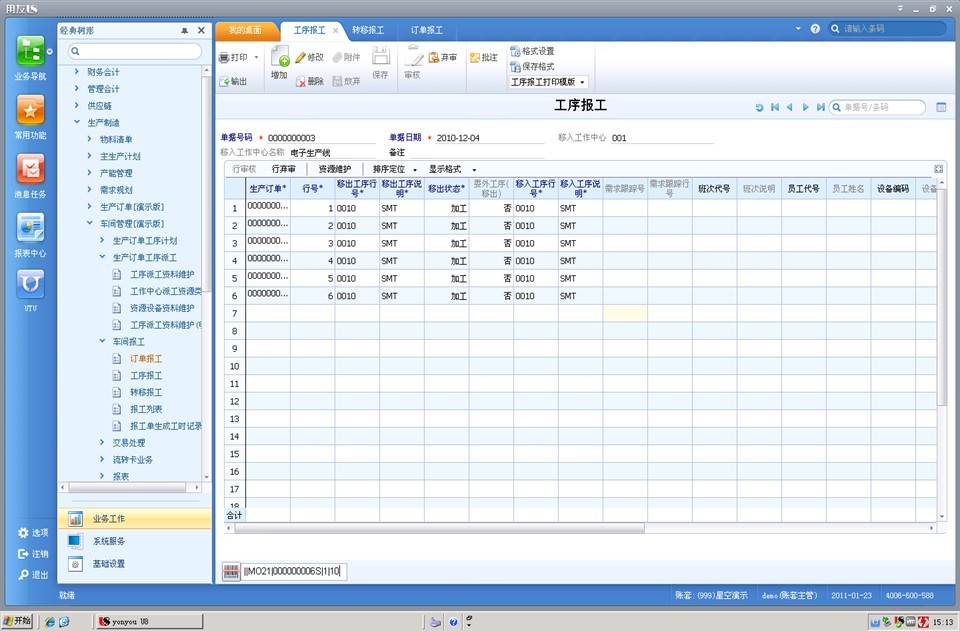Click the 保存 save floppy icon
The height and width of the screenshot is (632, 960).
(x=381, y=56)
